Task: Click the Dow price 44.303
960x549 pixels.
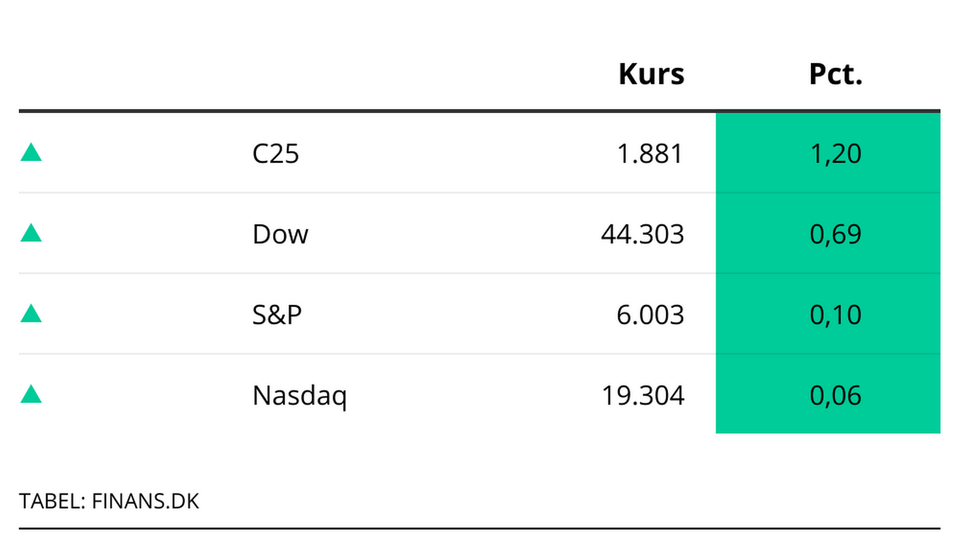Action: point(641,234)
